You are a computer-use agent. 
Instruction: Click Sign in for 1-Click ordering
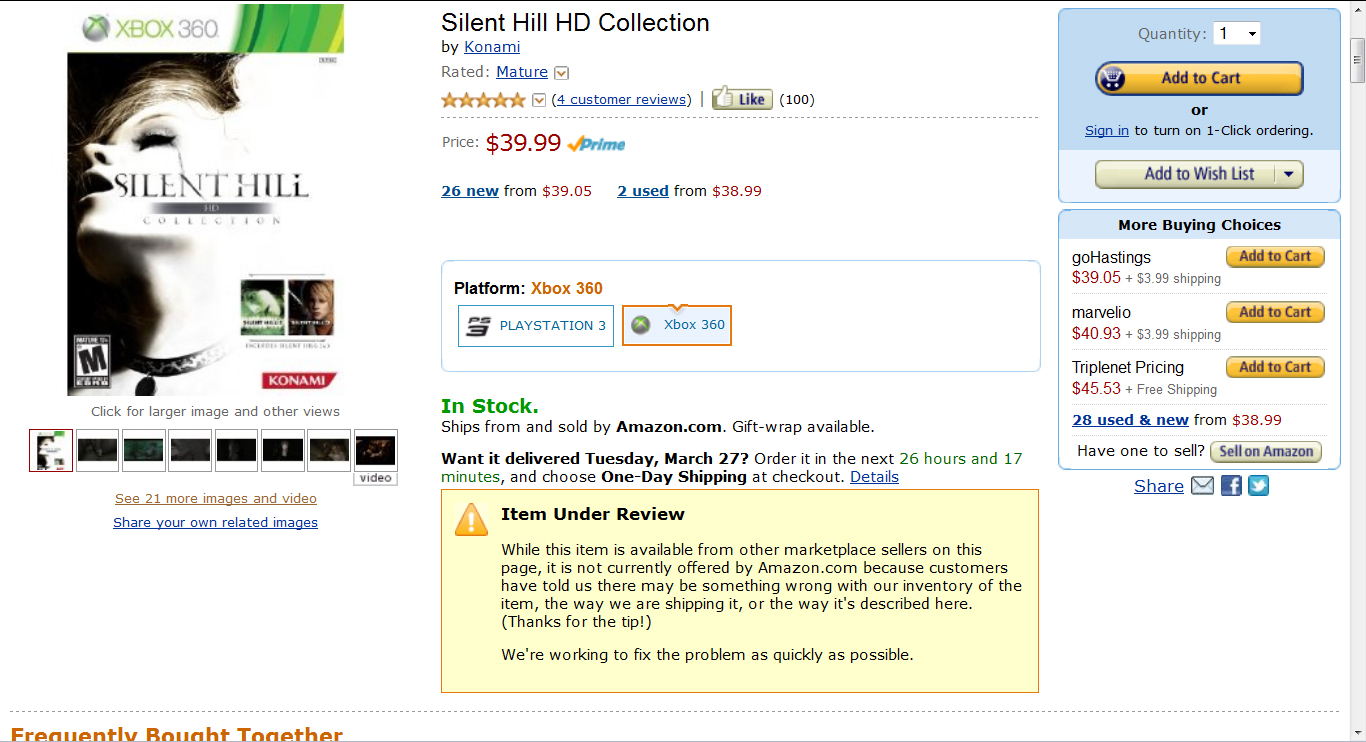(1107, 130)
